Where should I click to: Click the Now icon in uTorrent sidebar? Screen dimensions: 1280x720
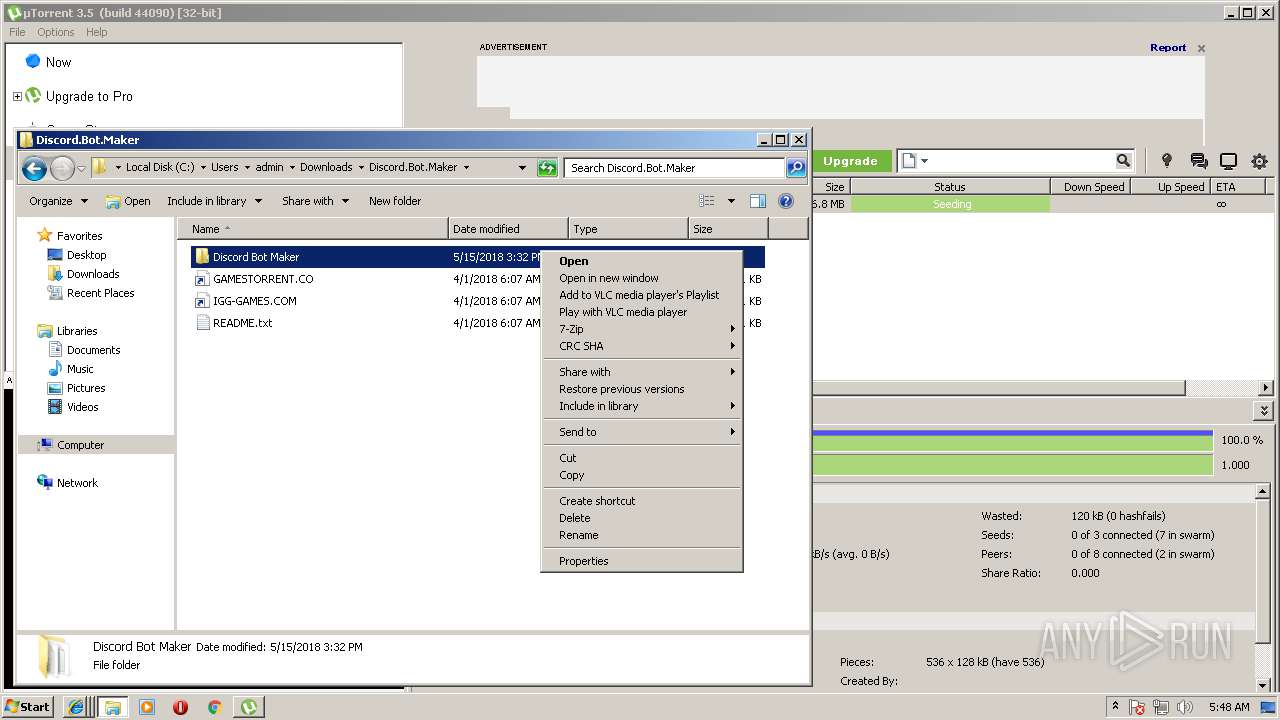pyautogui.click(x=33, y=61)
